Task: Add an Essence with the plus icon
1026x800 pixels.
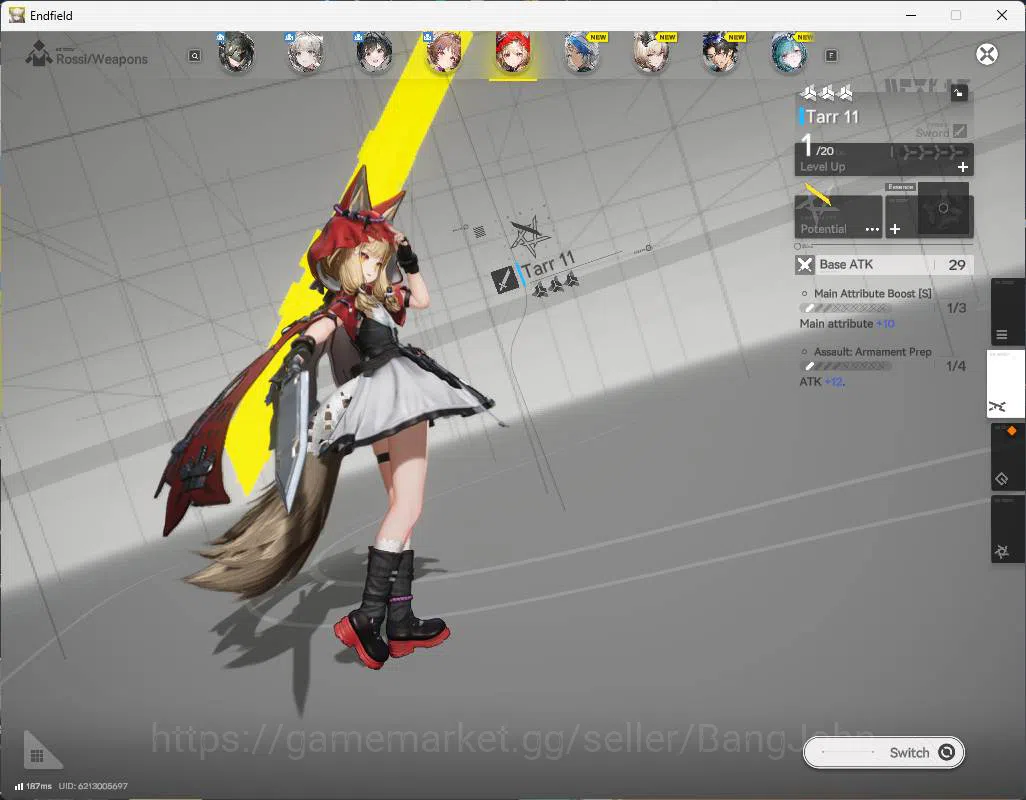Action: pos(895,229)
